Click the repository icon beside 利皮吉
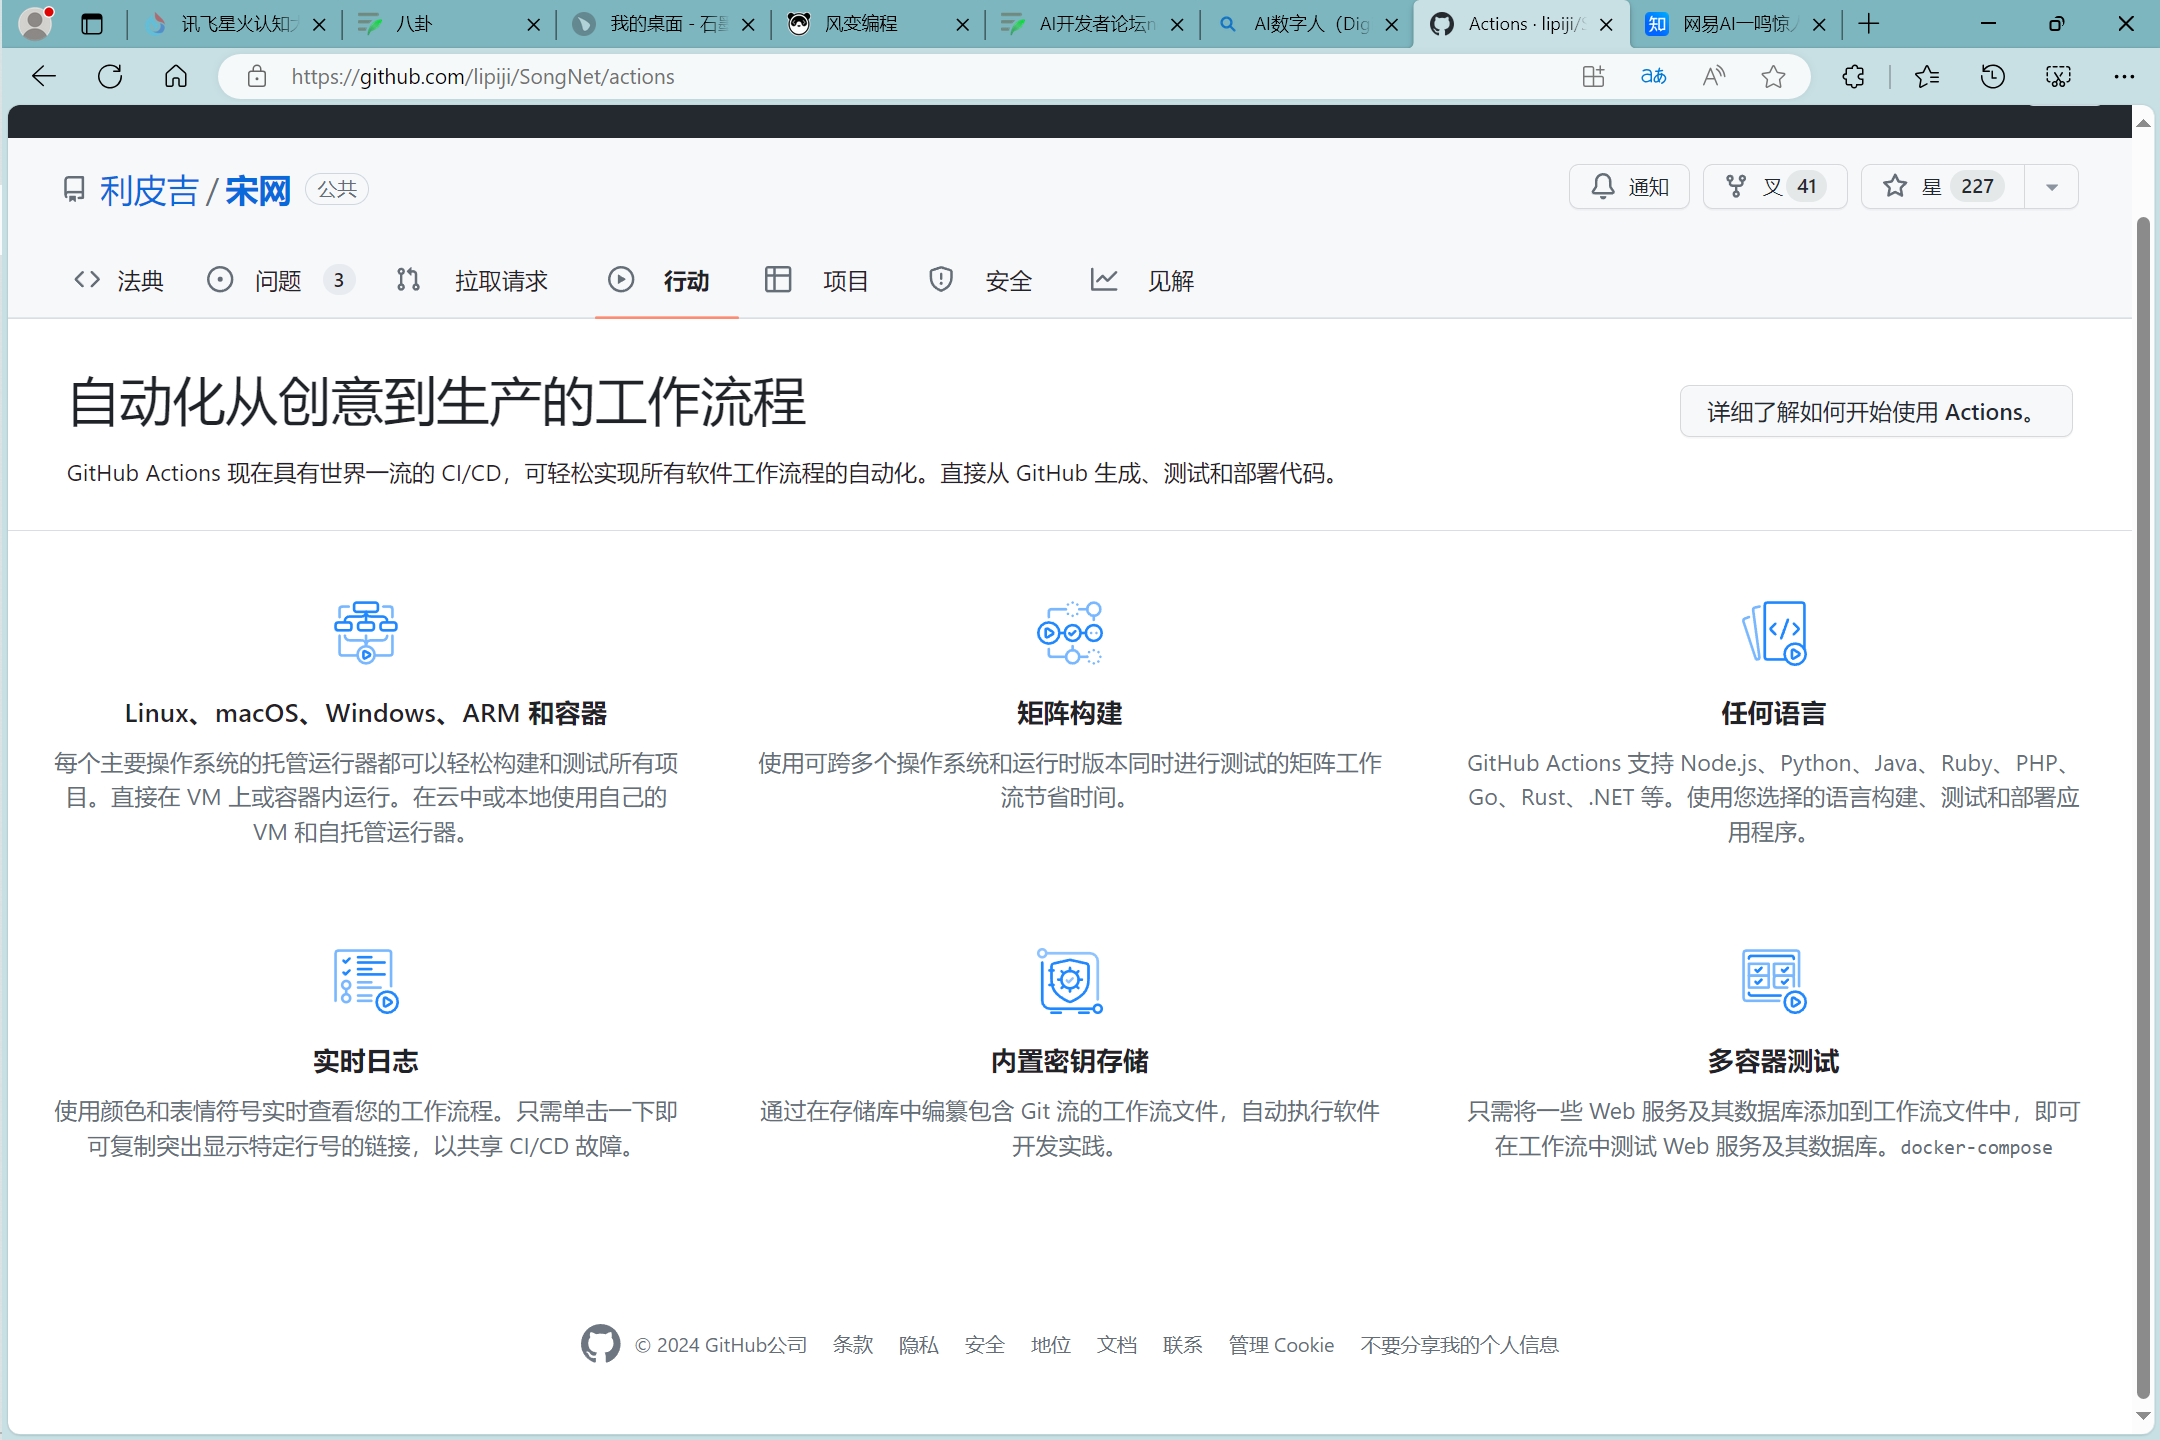The height and width of the screenshot is (1440, 2160). click(74, 189)
